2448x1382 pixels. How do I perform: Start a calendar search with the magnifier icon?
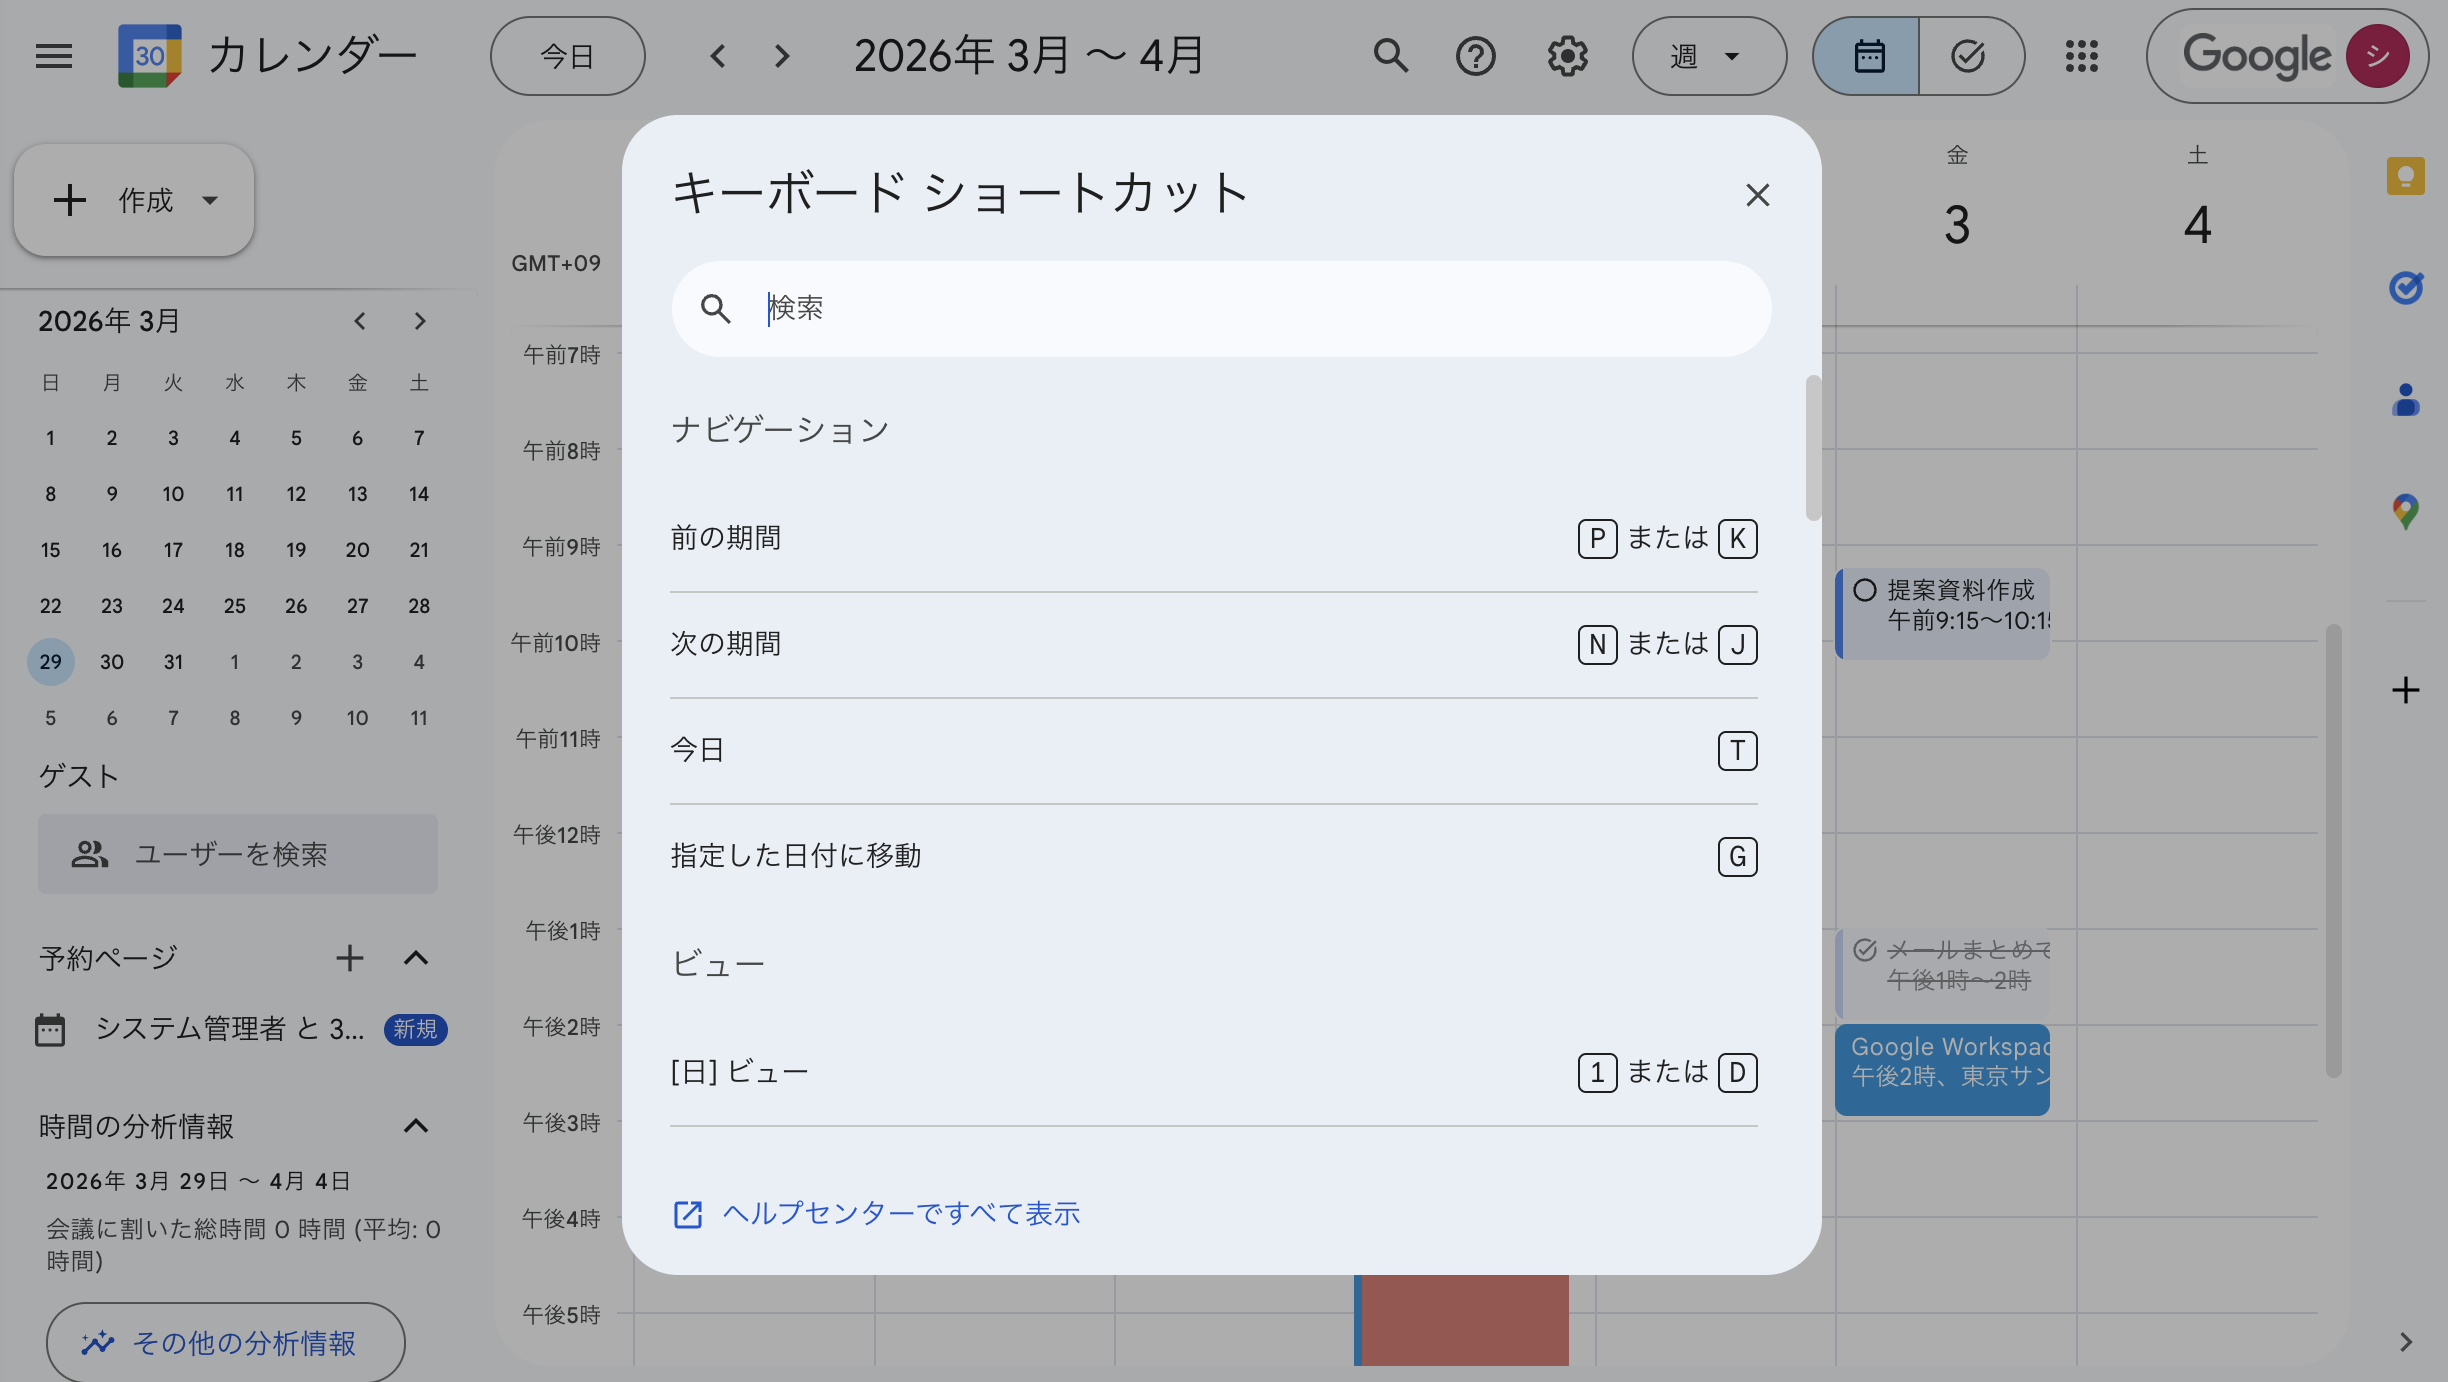(x=1391, y=56)
